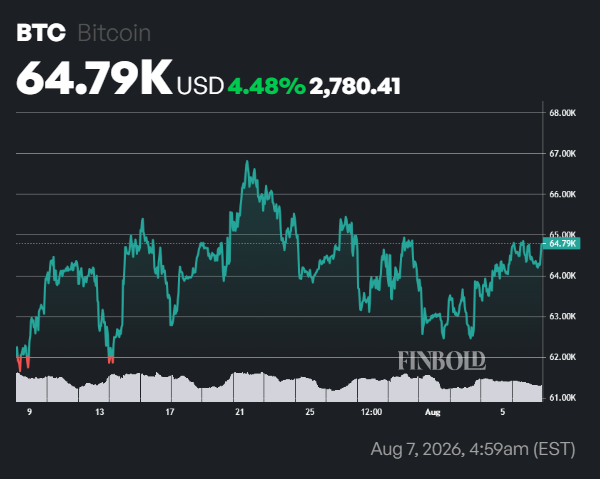Click the highlighted 64.79K current price tag

(x=561, y=243)
